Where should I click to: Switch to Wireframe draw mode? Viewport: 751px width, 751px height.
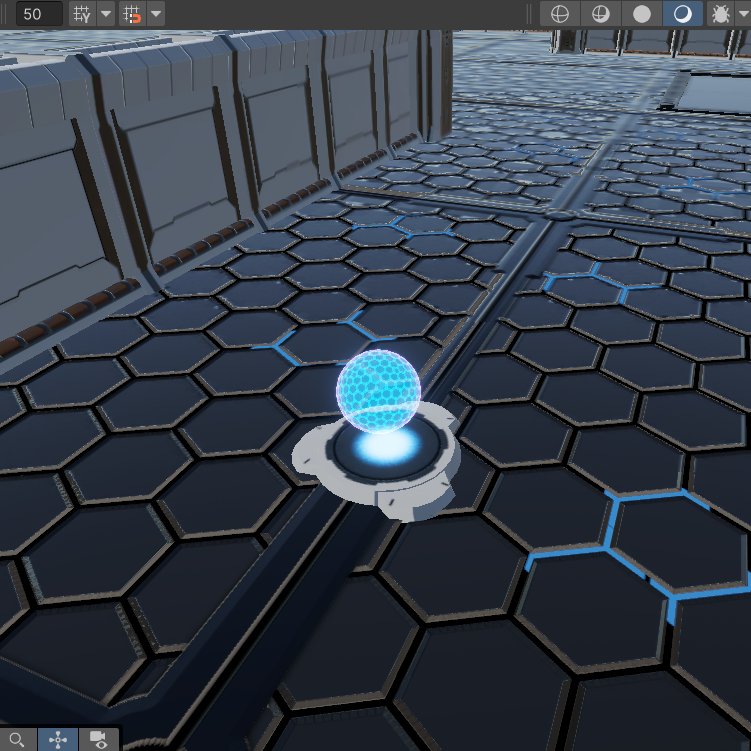click(560, 14)
